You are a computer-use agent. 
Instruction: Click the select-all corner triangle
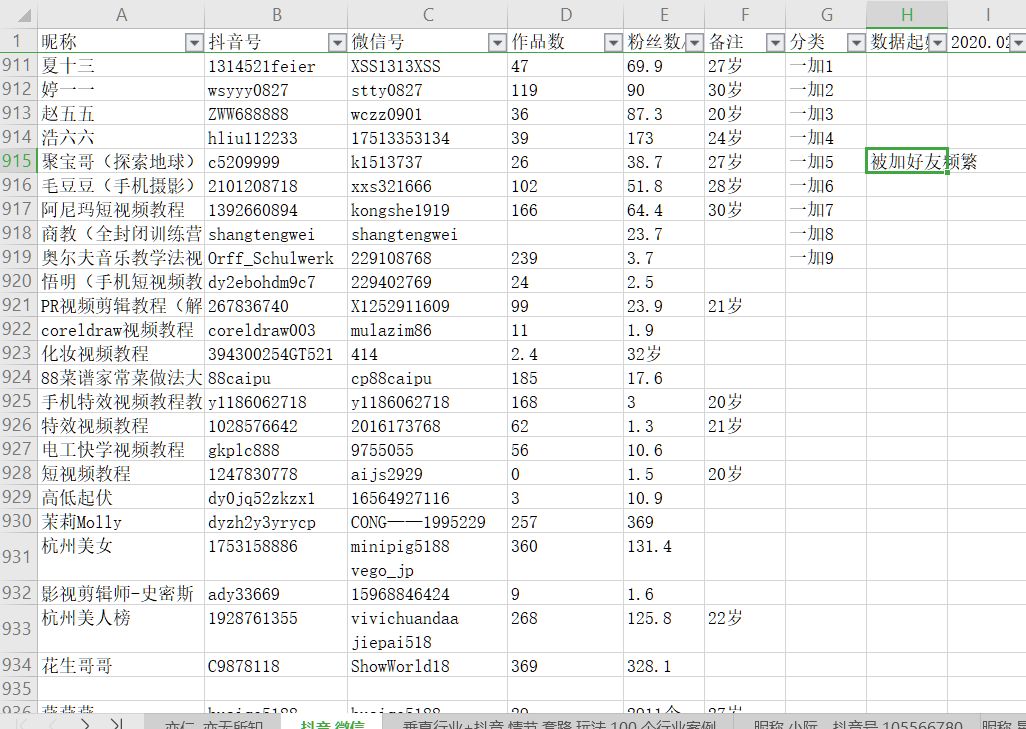point(24,15)
